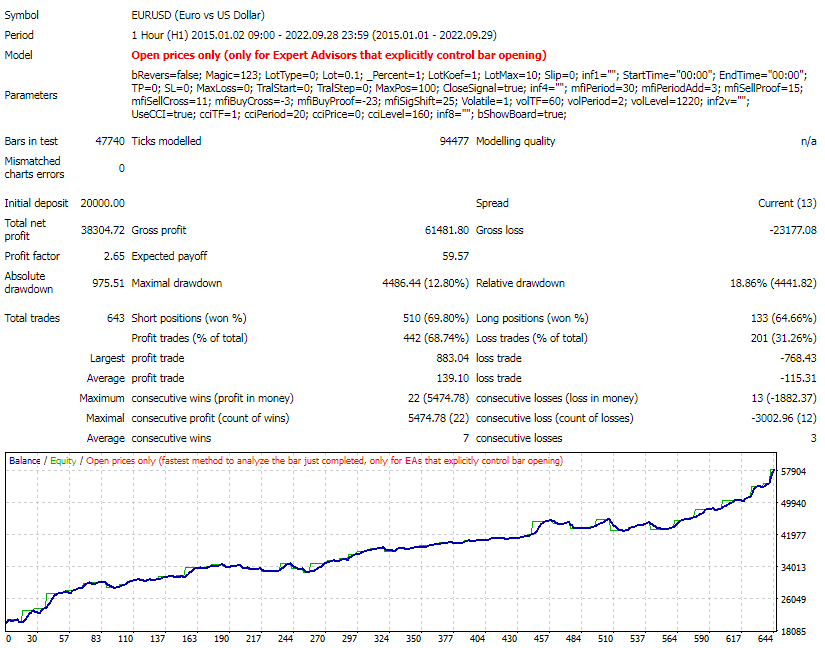
Task: Click the Gross profit value 61481.80
Action: pos(447,230)
